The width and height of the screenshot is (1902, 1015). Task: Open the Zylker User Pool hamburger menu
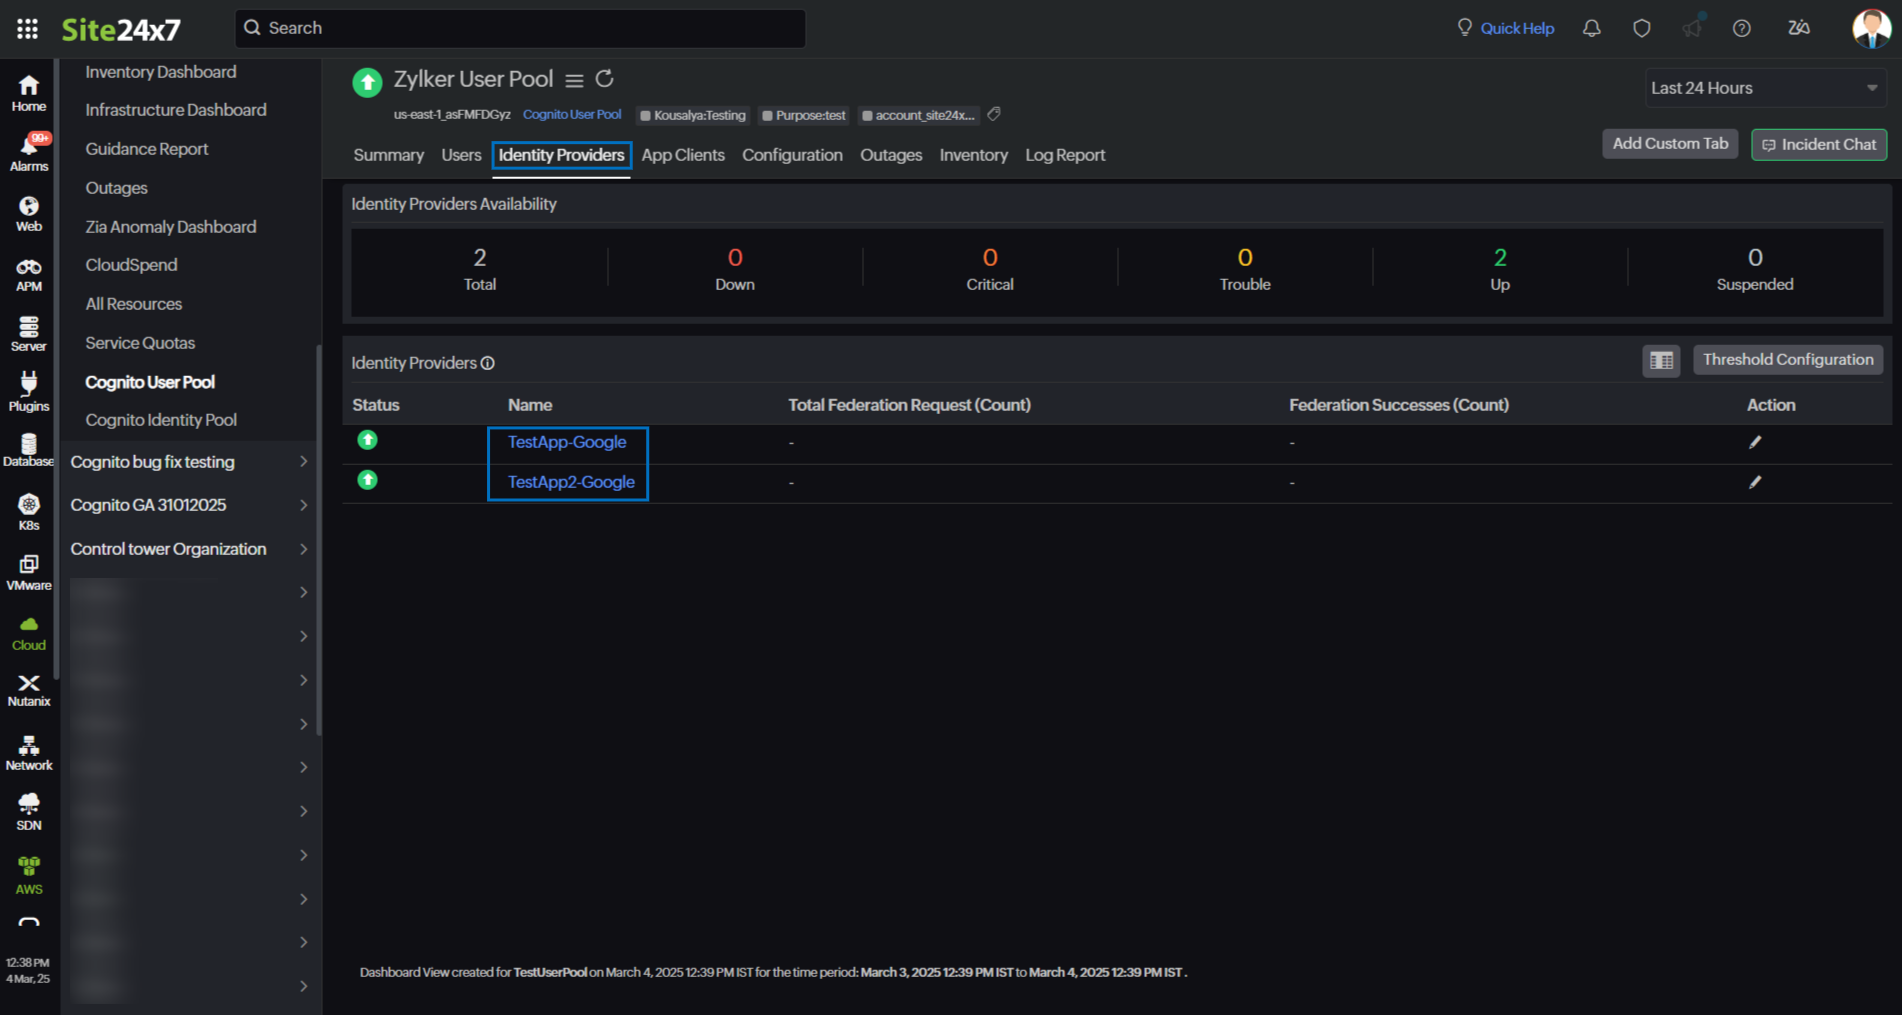(x=574, y=80)
